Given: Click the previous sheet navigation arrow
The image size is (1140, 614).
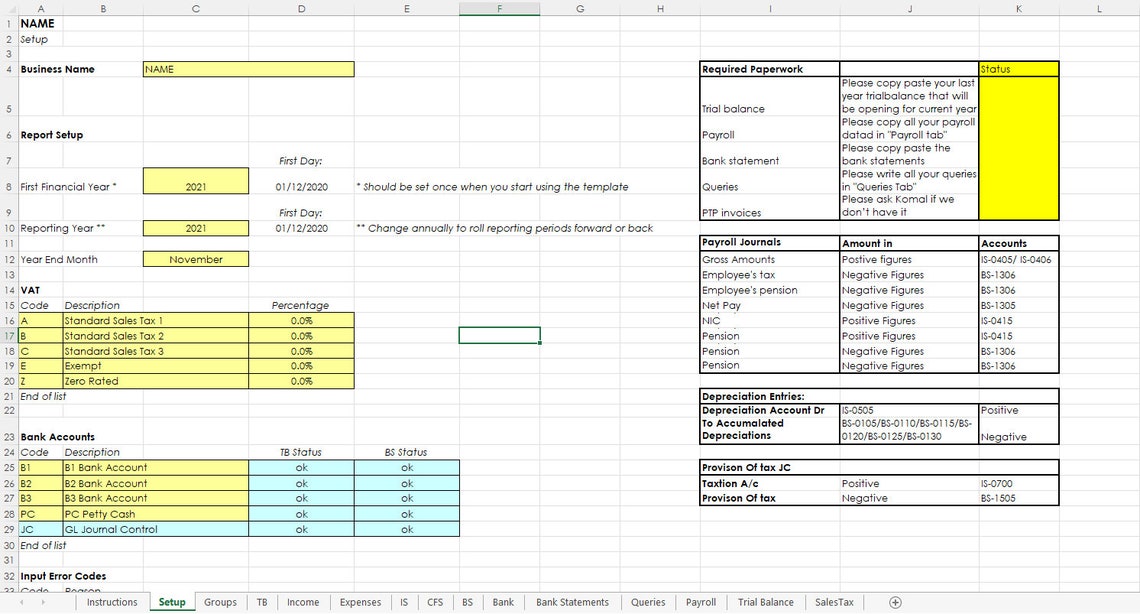Looking at the screenshot, I should point(20,602).
